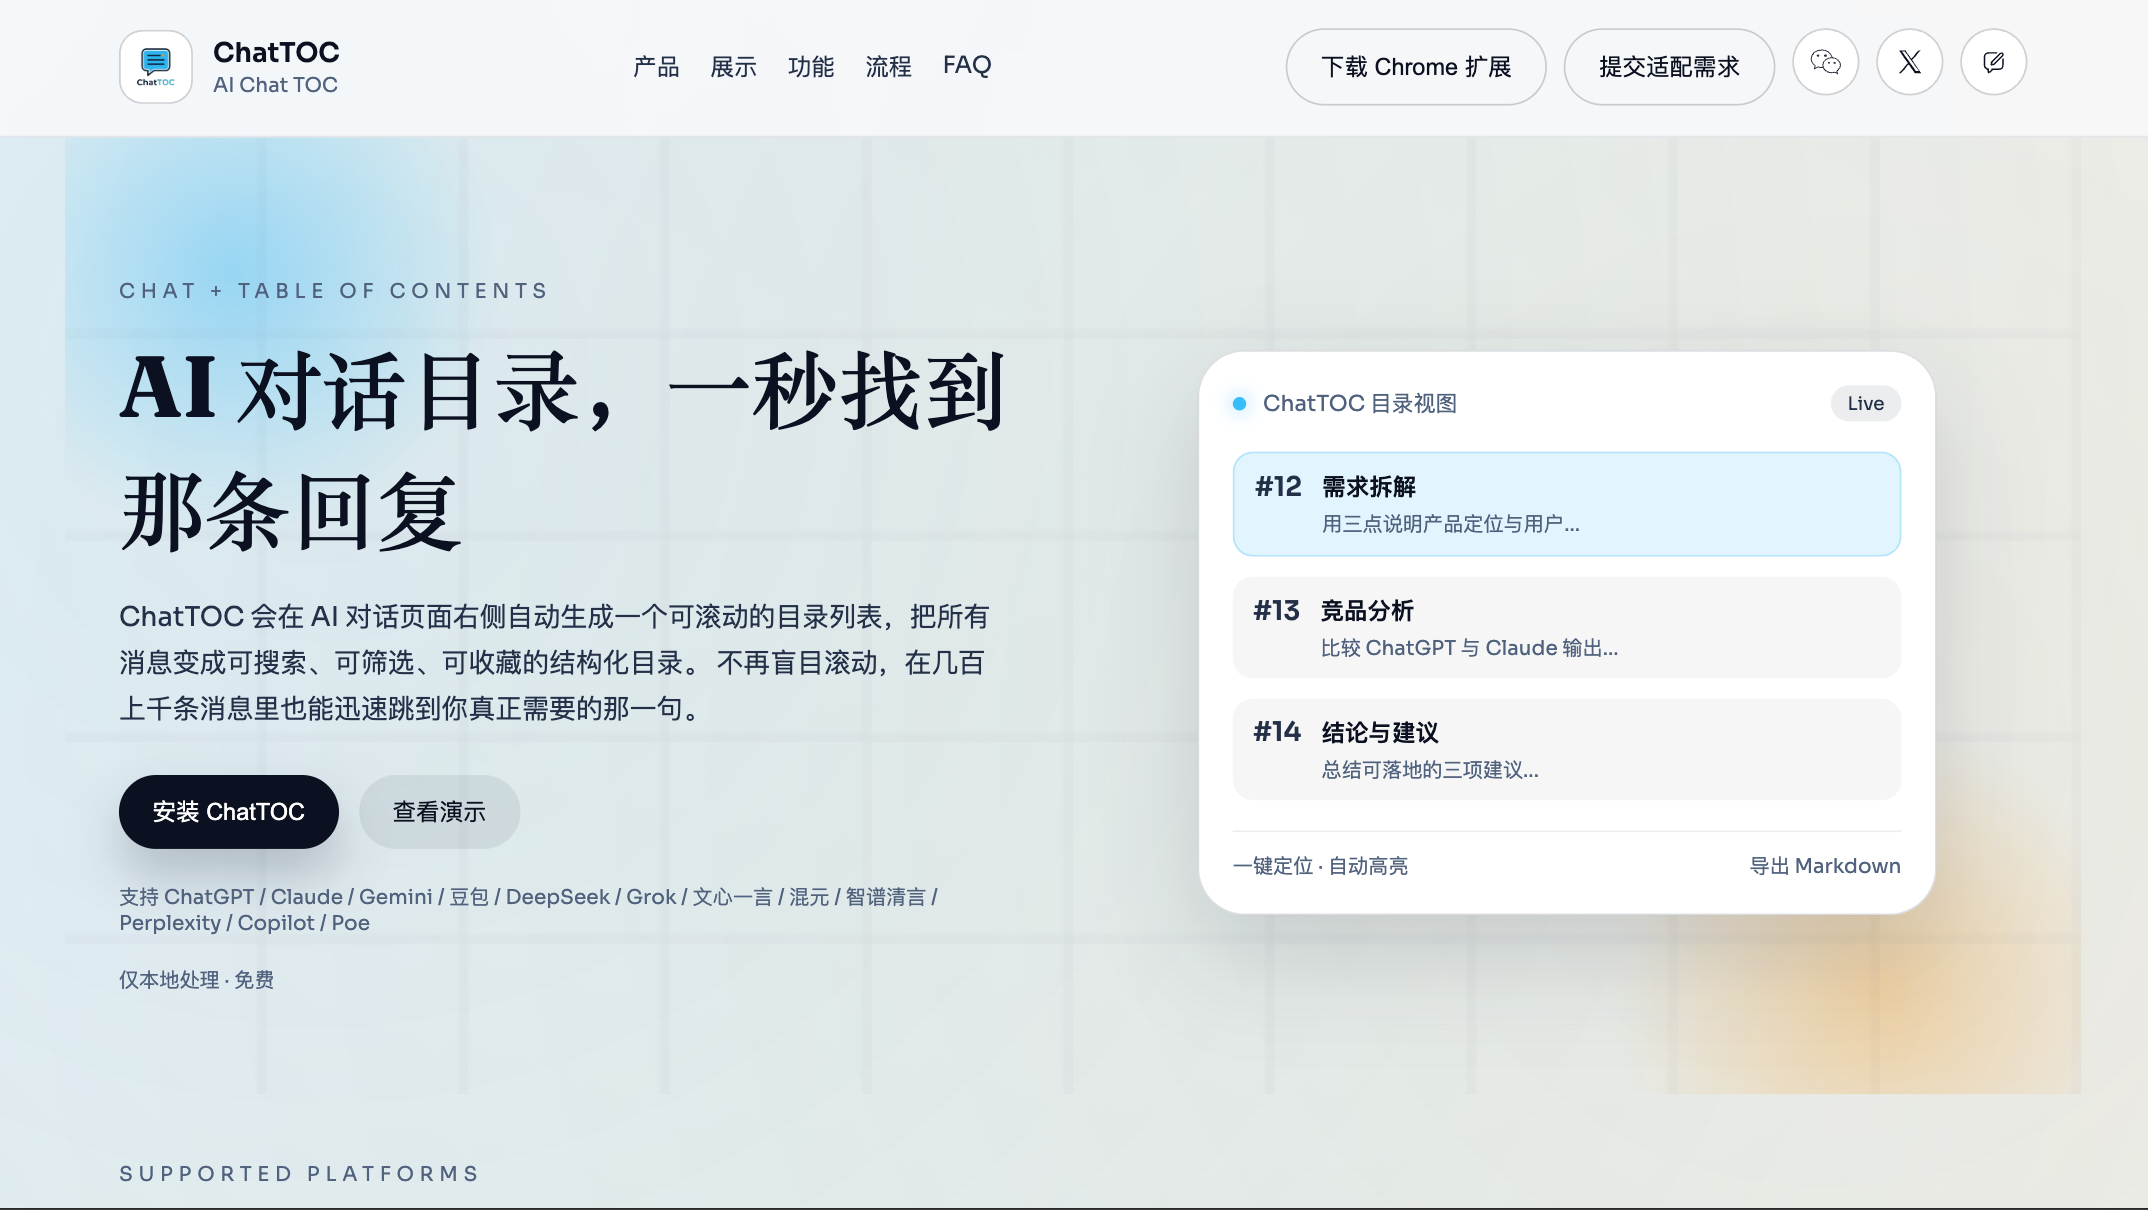Click 导出 Markdown link in card
Viewport: 2148px width, 1210px height.
coord(1824,866)
